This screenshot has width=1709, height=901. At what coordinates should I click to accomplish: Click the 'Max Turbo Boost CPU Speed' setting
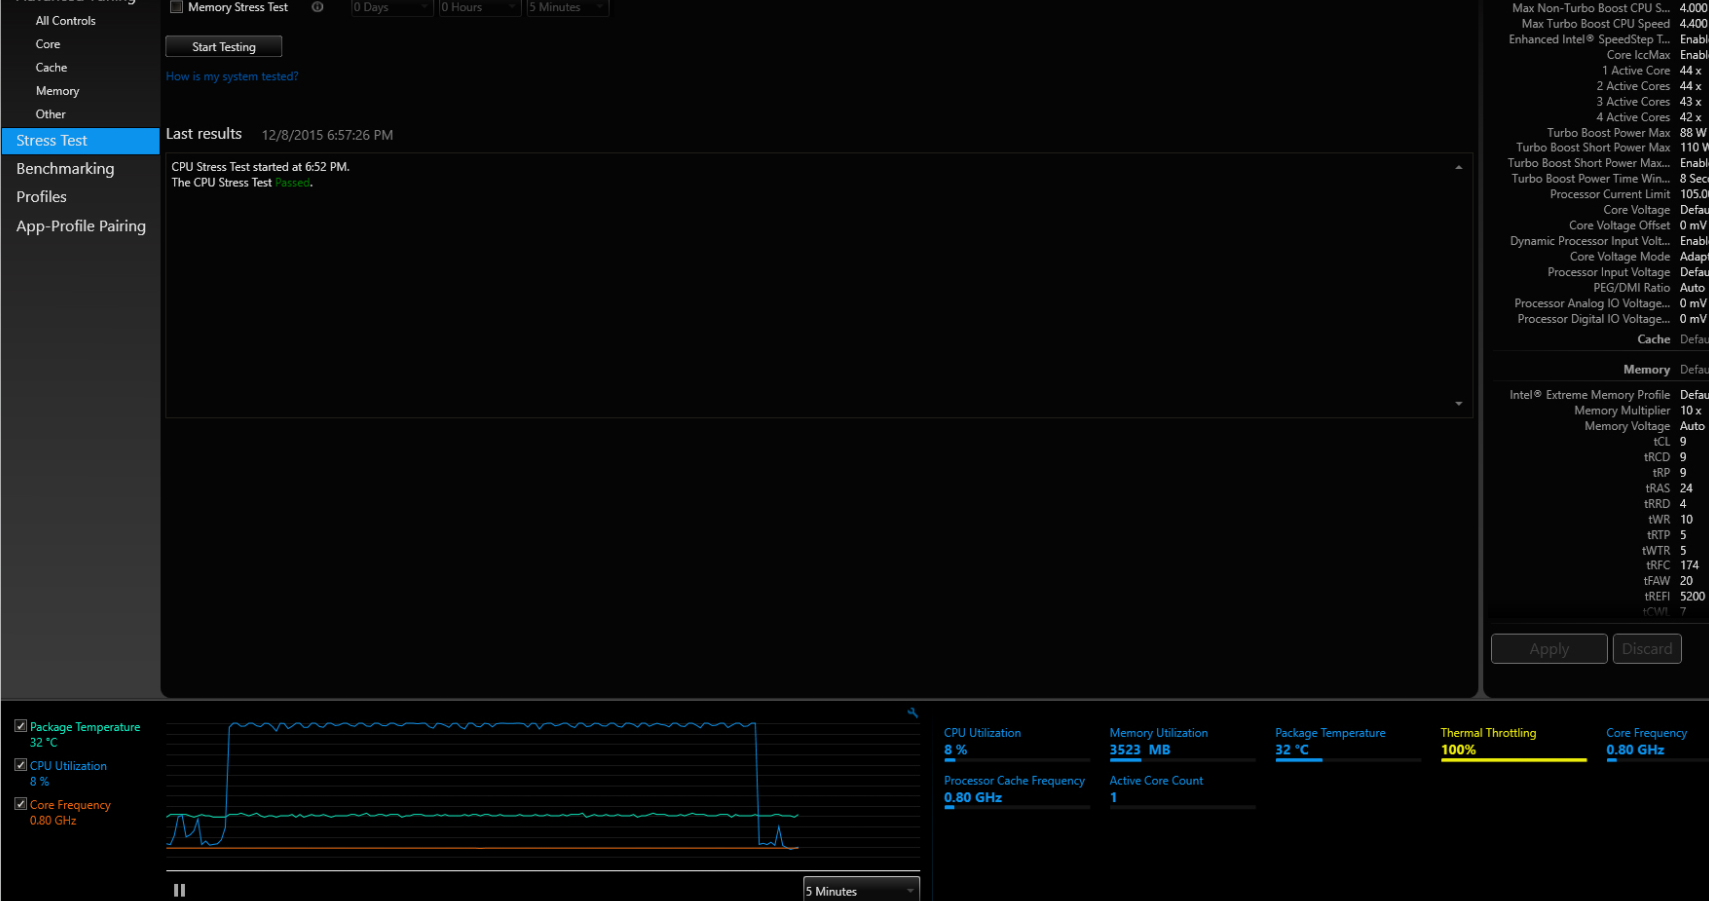(1614, 24)
